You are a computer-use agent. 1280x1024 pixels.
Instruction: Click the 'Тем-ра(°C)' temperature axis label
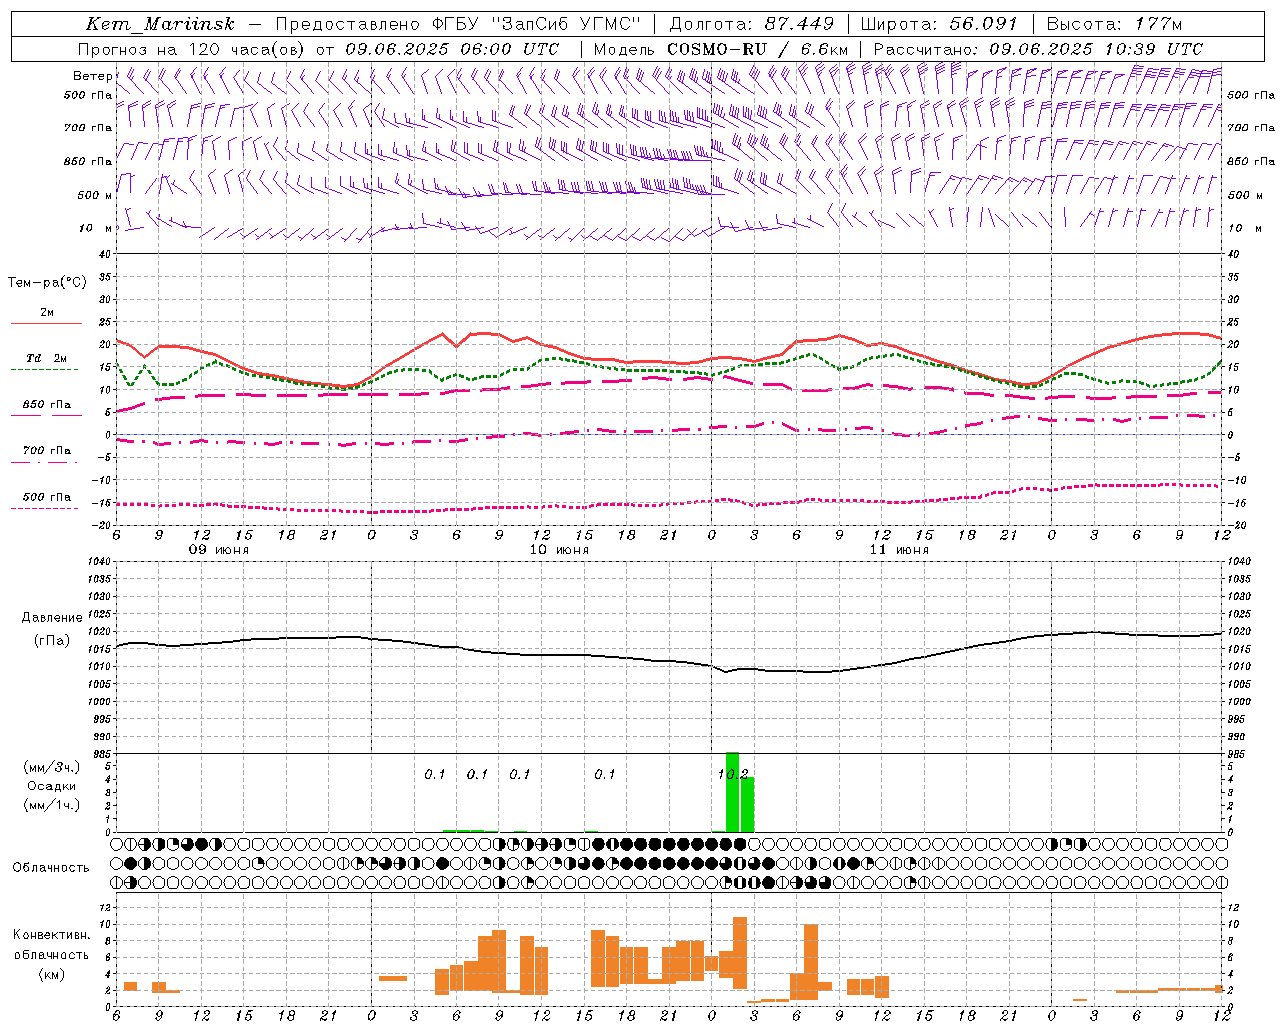click(x=47, y=283)
